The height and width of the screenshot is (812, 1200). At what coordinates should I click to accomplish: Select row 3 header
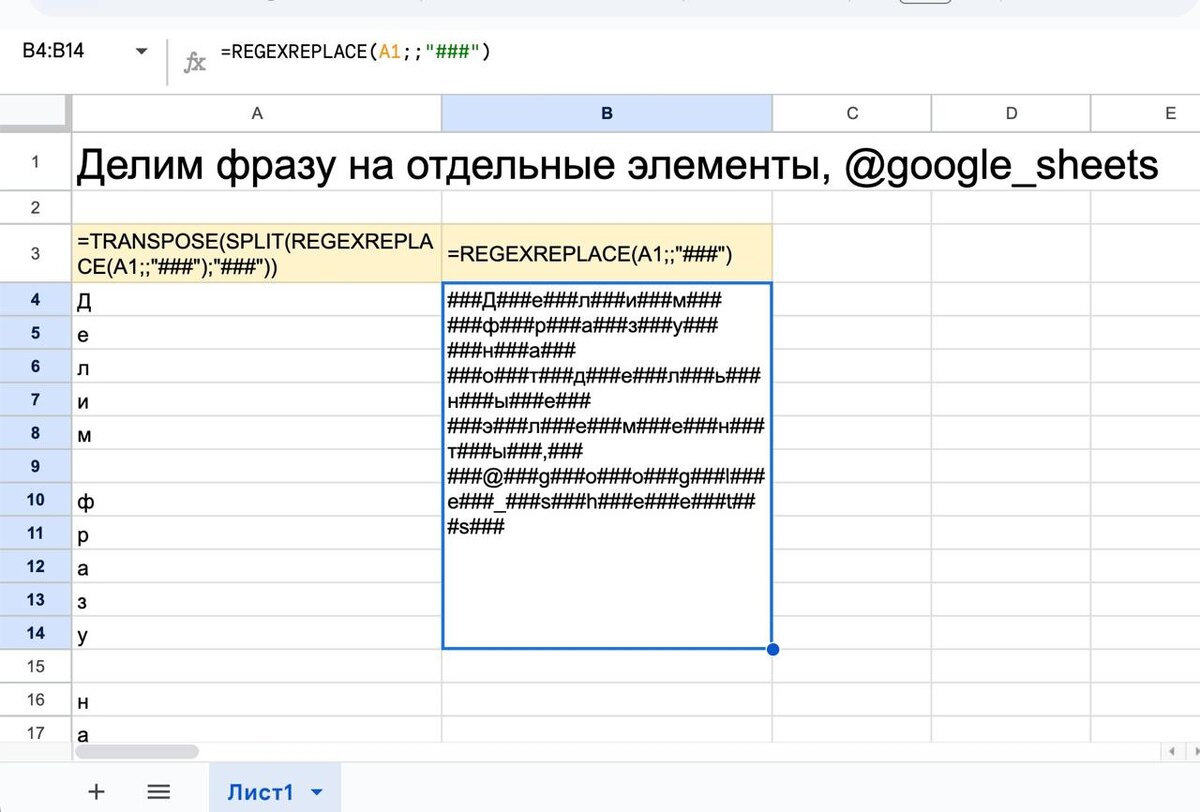[x=35, y=254]
